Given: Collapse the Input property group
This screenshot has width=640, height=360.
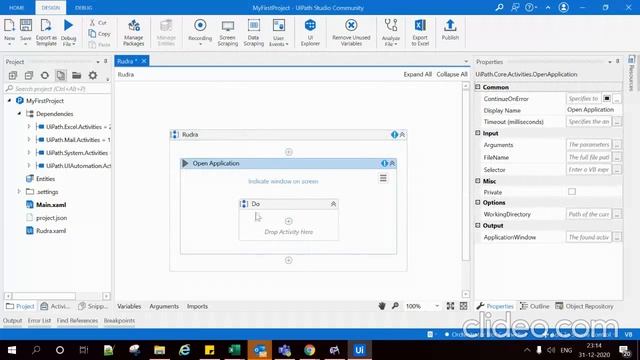Looking at the screenshot, I should [478, 133].
